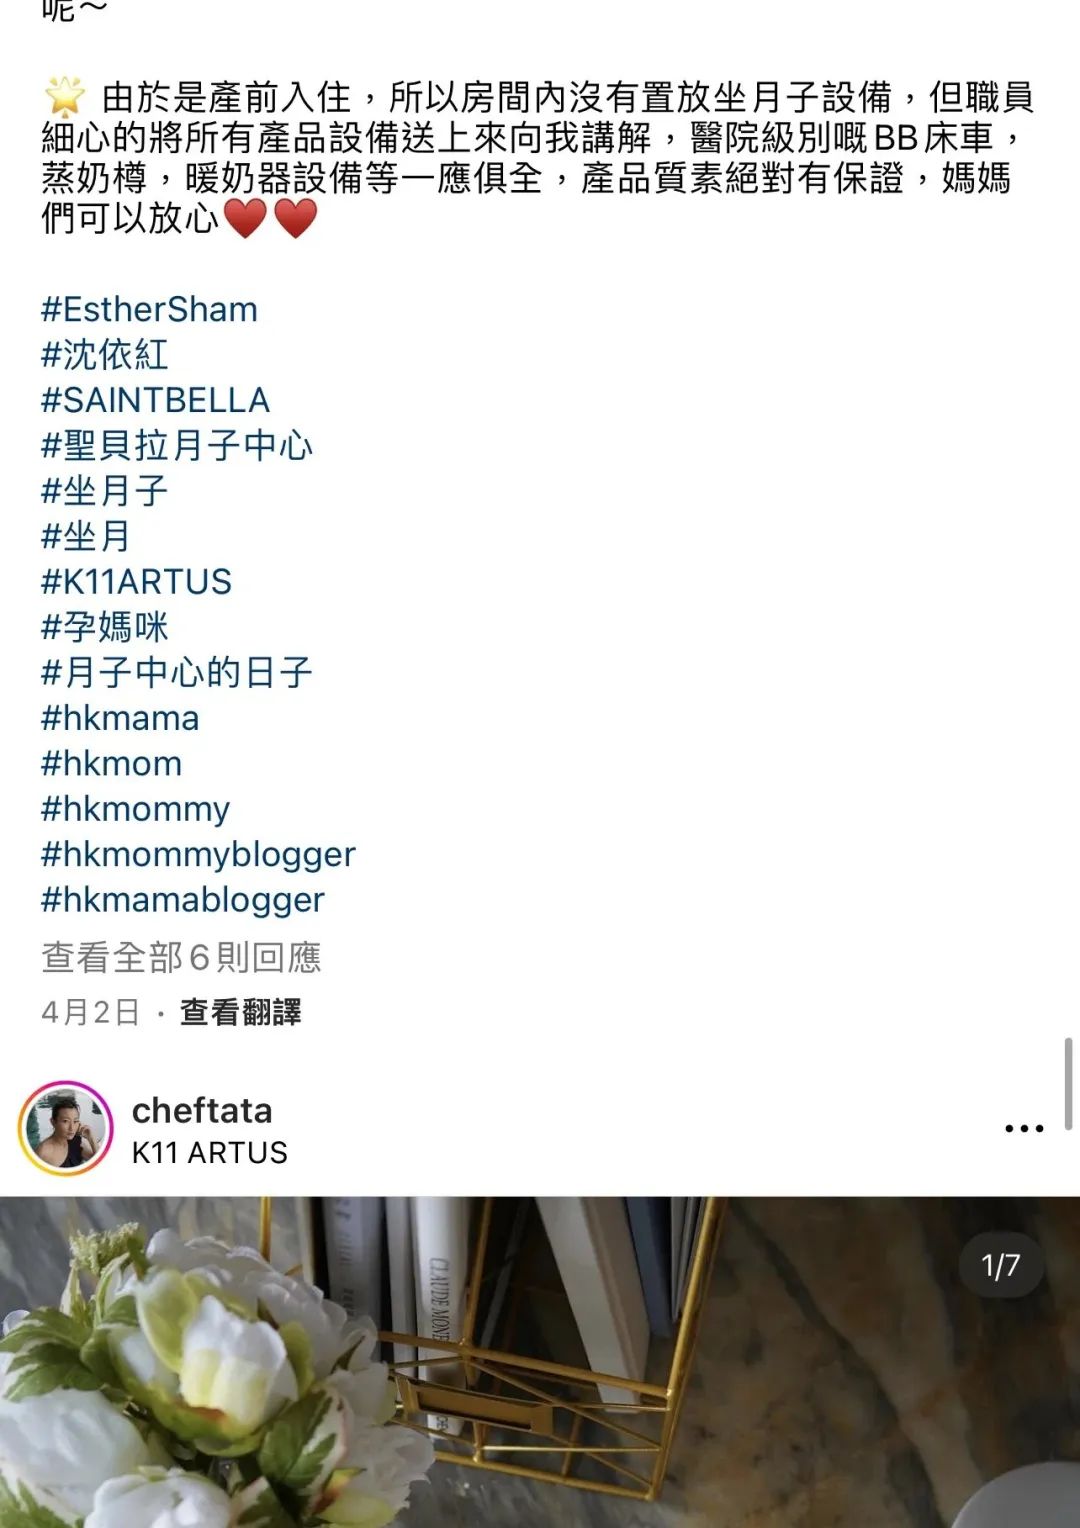
Task: Open the #坐月子 hashtag
Action: tap(104, 491)
